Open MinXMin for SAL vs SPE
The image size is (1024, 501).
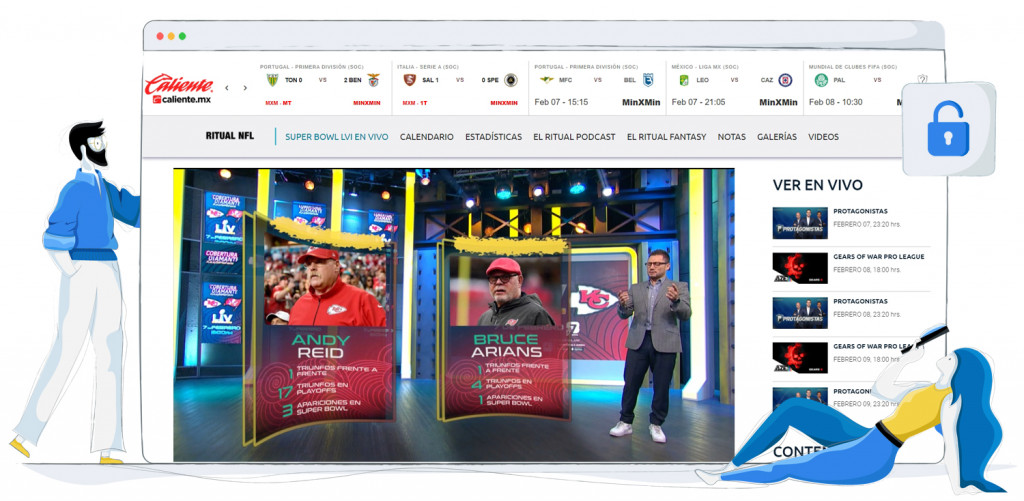504,103
